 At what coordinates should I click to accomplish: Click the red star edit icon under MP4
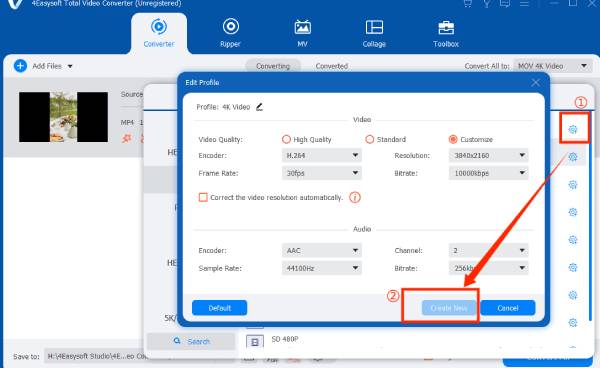click(x=127, y=138)
